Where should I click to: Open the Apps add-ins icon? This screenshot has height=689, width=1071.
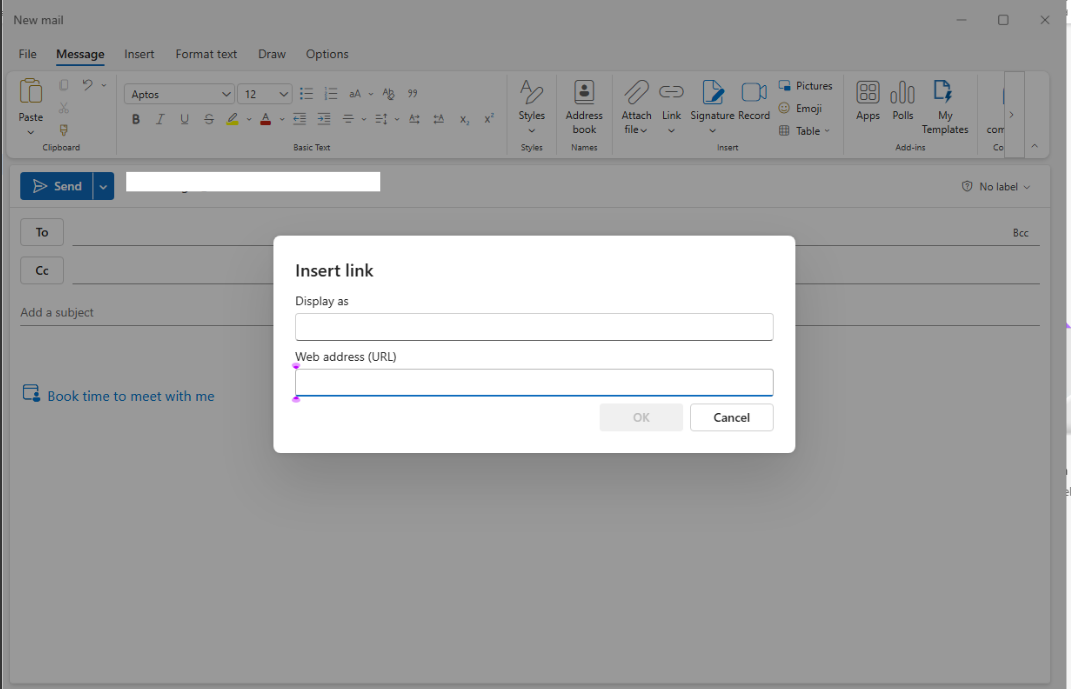click(x=867, y=101)
